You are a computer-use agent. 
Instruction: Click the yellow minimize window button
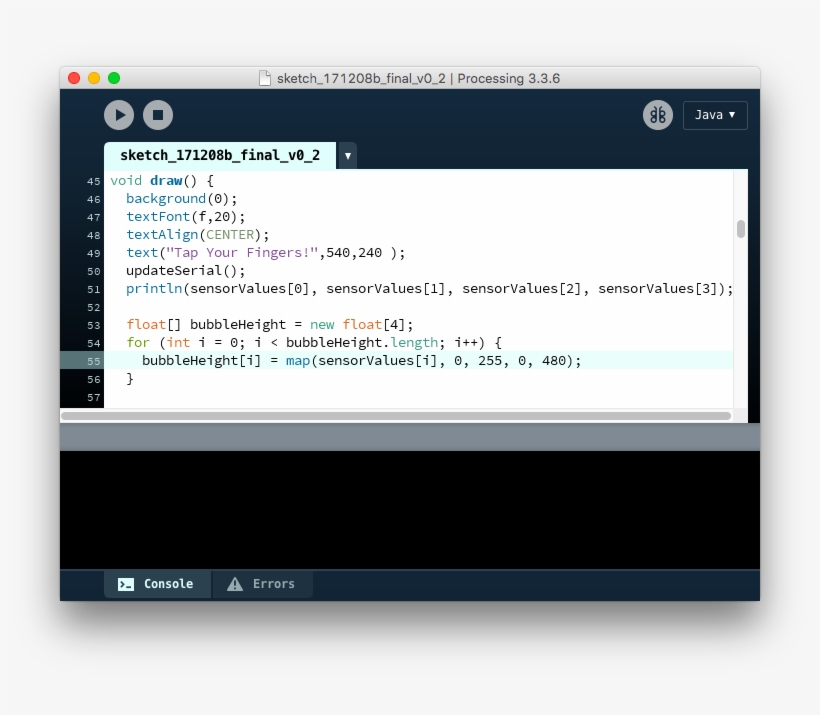(94, 77)
